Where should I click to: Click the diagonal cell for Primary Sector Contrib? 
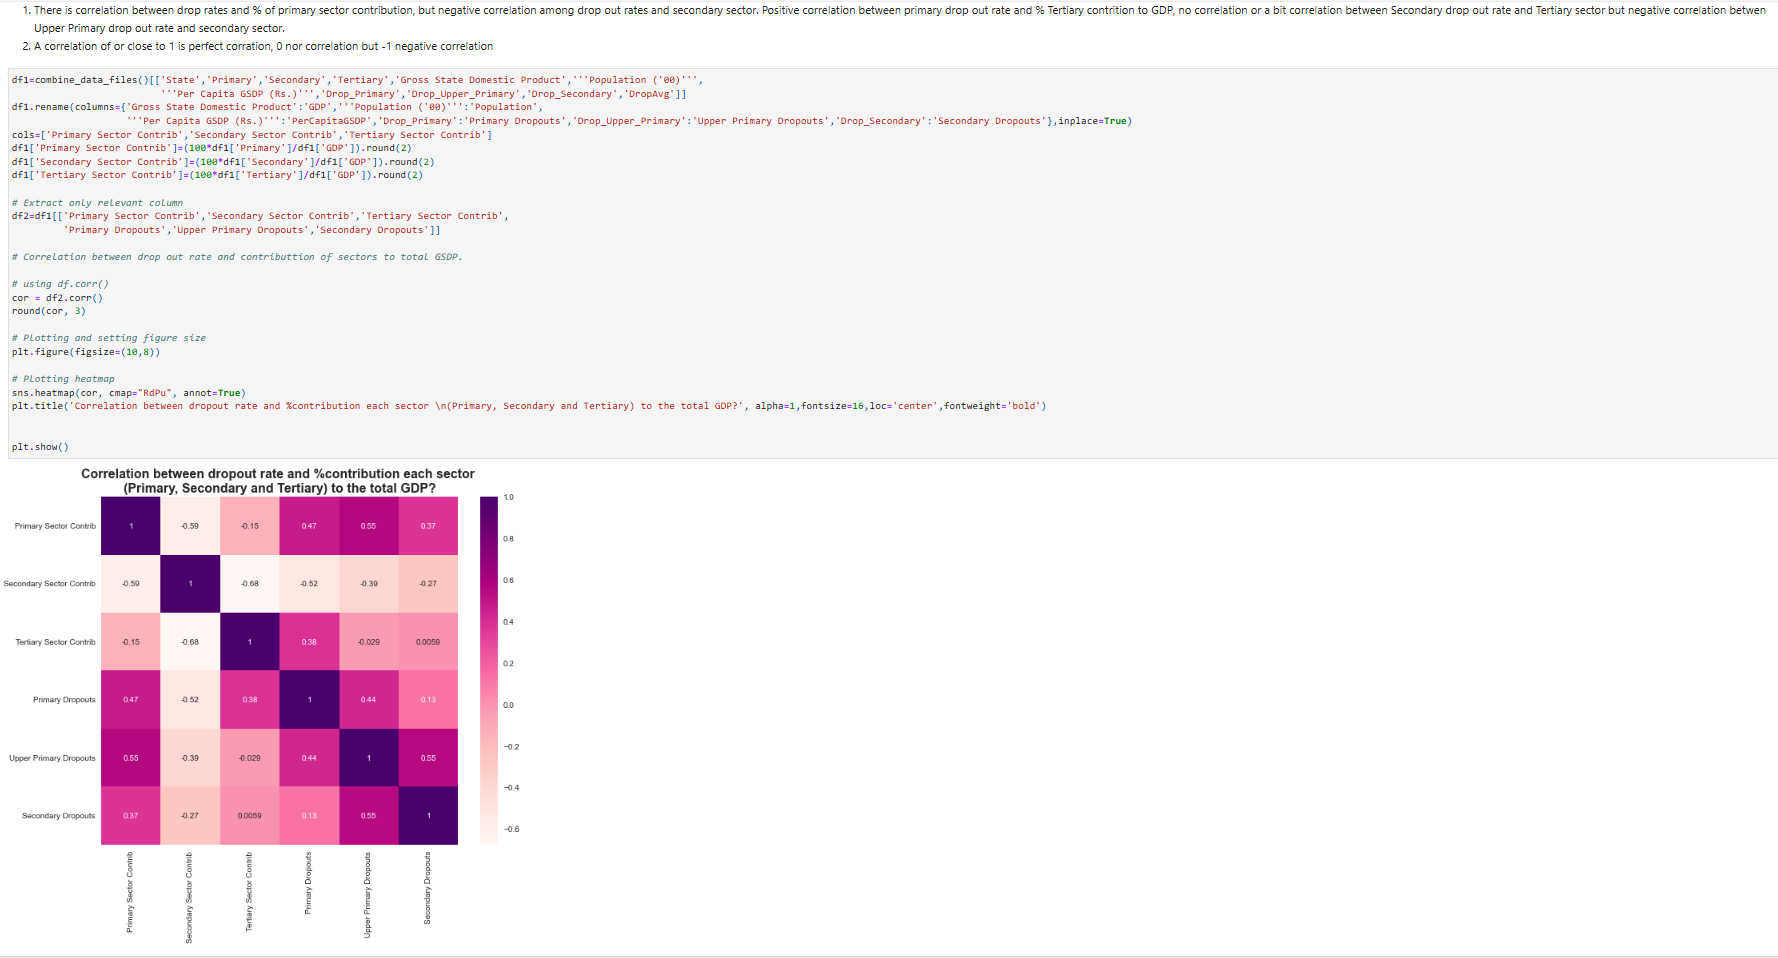point(130,525)
